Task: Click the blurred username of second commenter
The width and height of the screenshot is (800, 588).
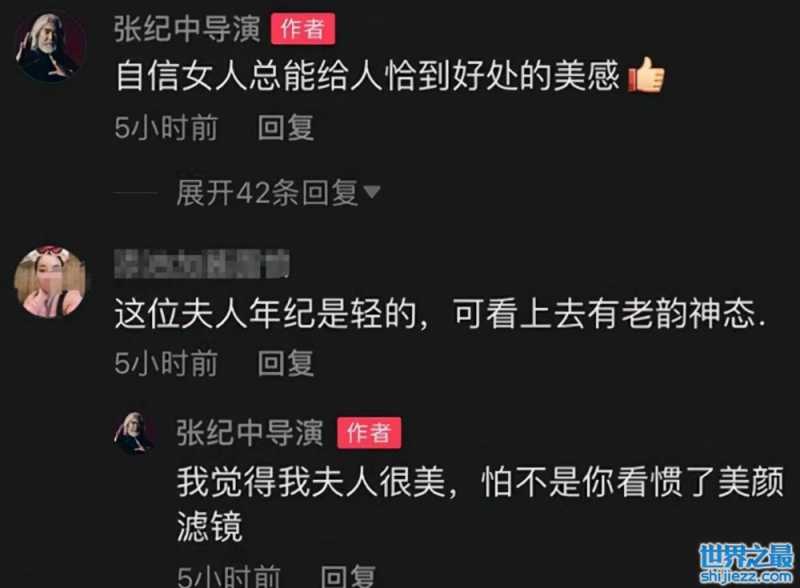Action: [202, 264]
